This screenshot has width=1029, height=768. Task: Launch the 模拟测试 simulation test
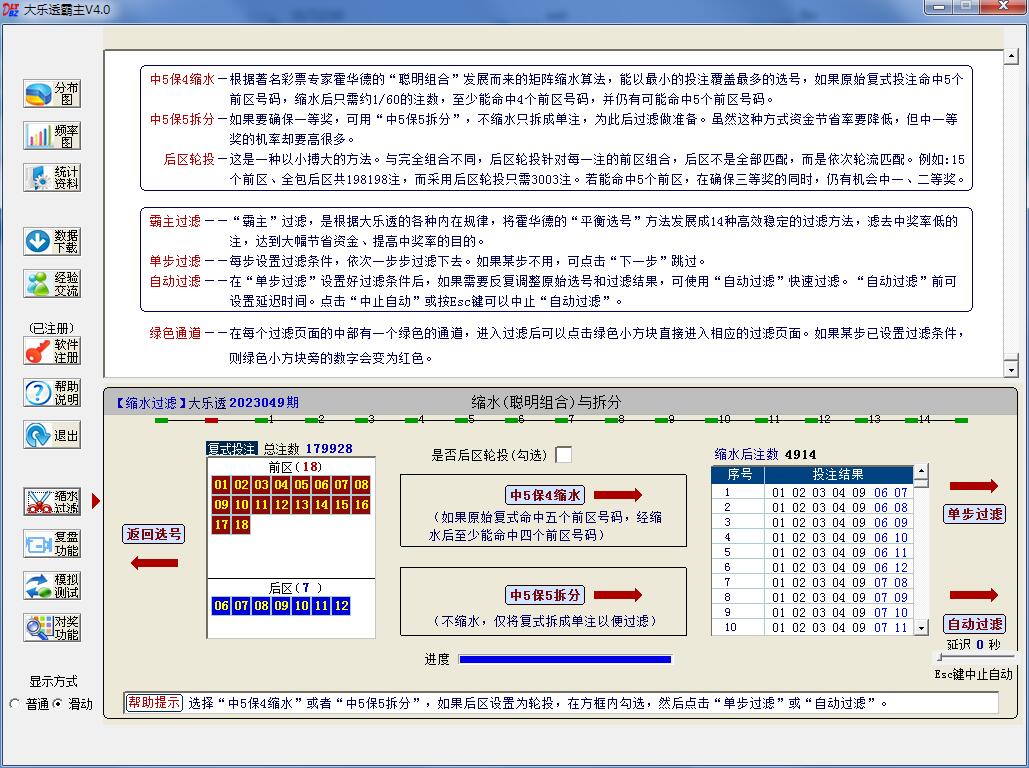point(52,586)
